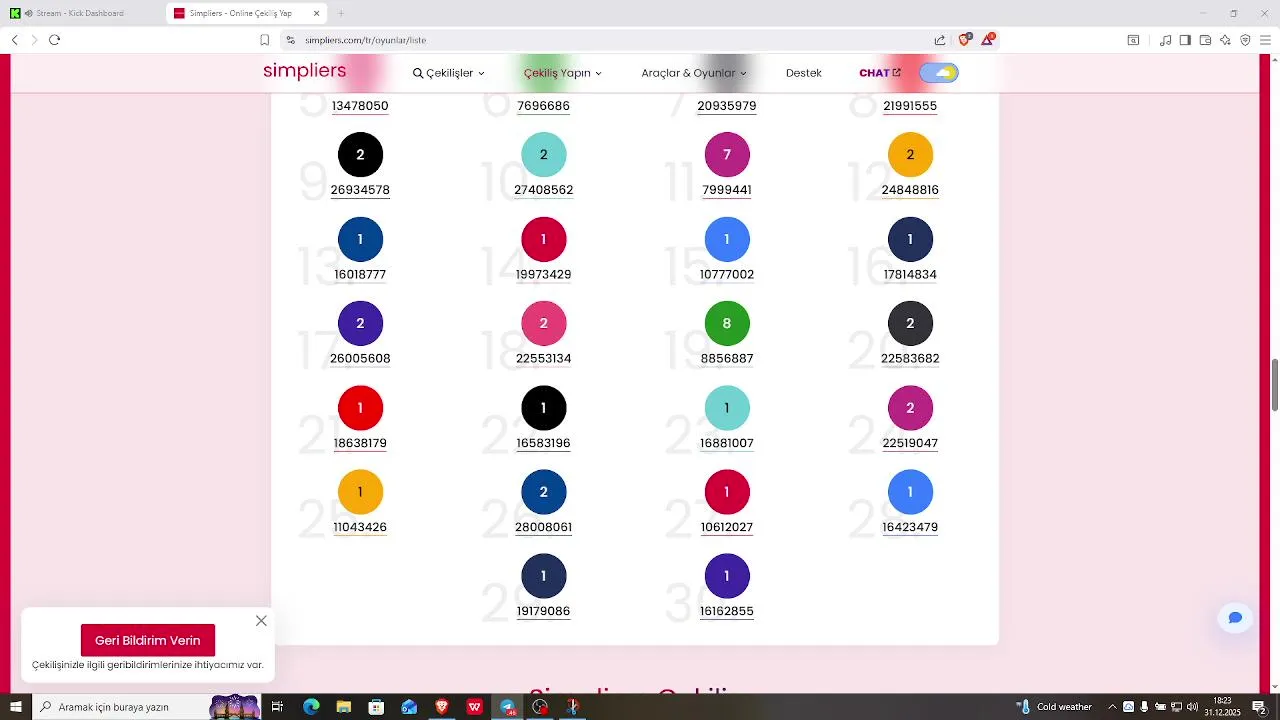
Task: Open the link 26934578
Action: tap(360, 190)
